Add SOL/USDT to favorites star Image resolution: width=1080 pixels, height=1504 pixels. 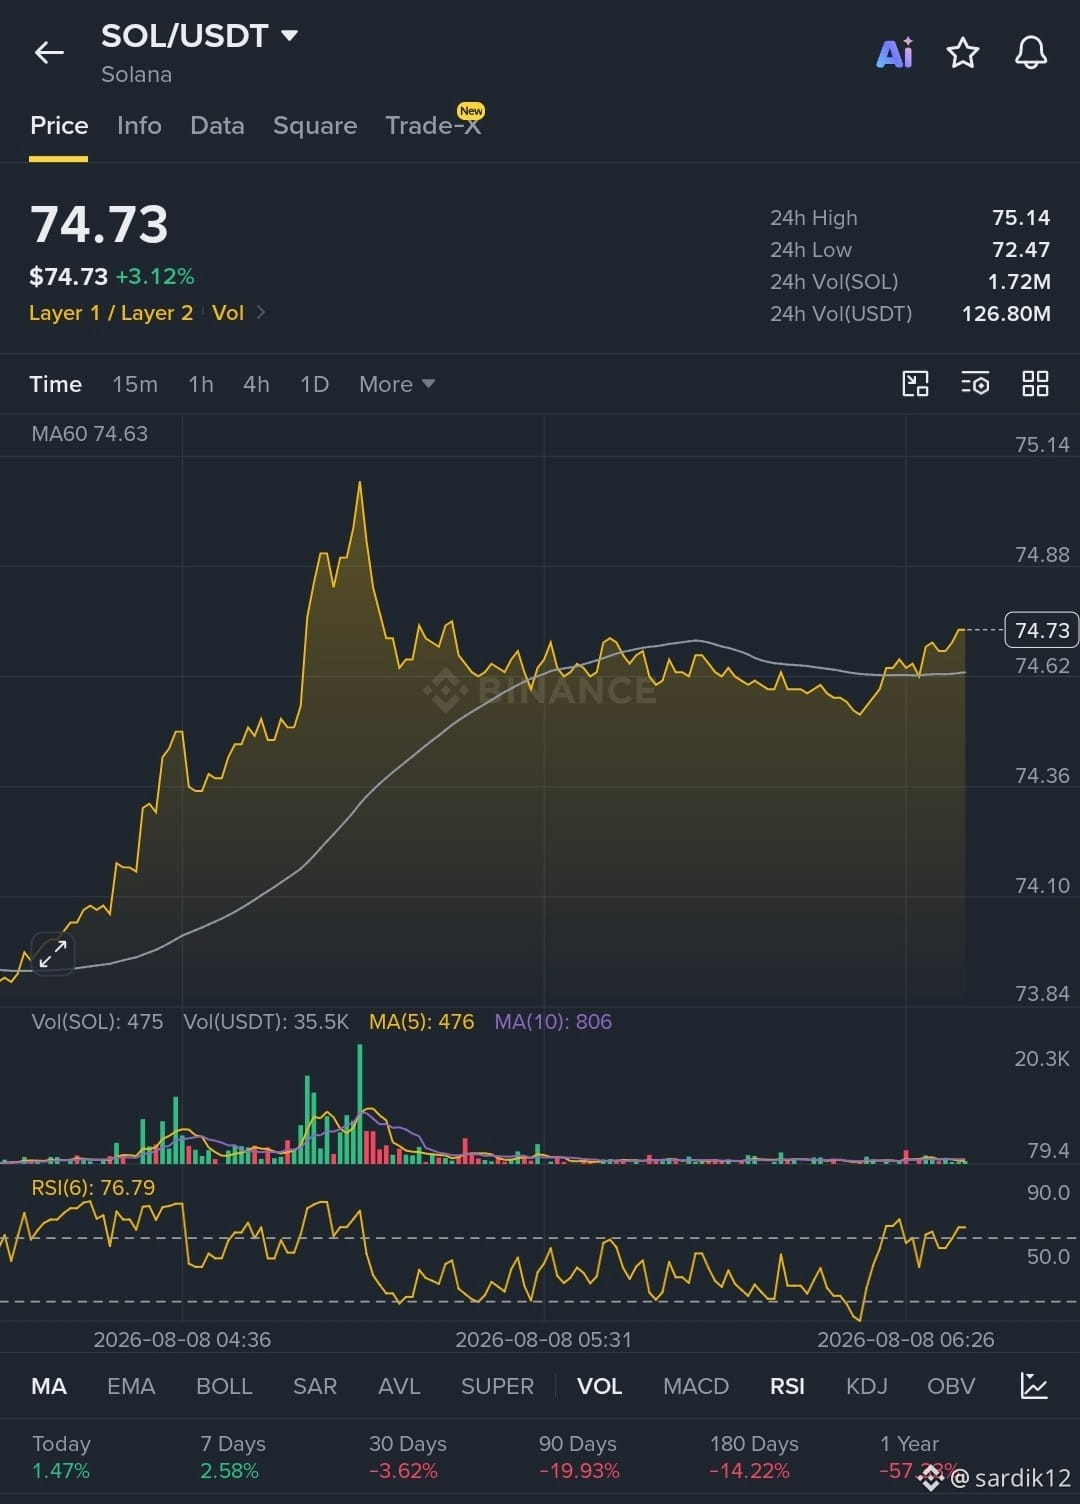tap(962, 53)
